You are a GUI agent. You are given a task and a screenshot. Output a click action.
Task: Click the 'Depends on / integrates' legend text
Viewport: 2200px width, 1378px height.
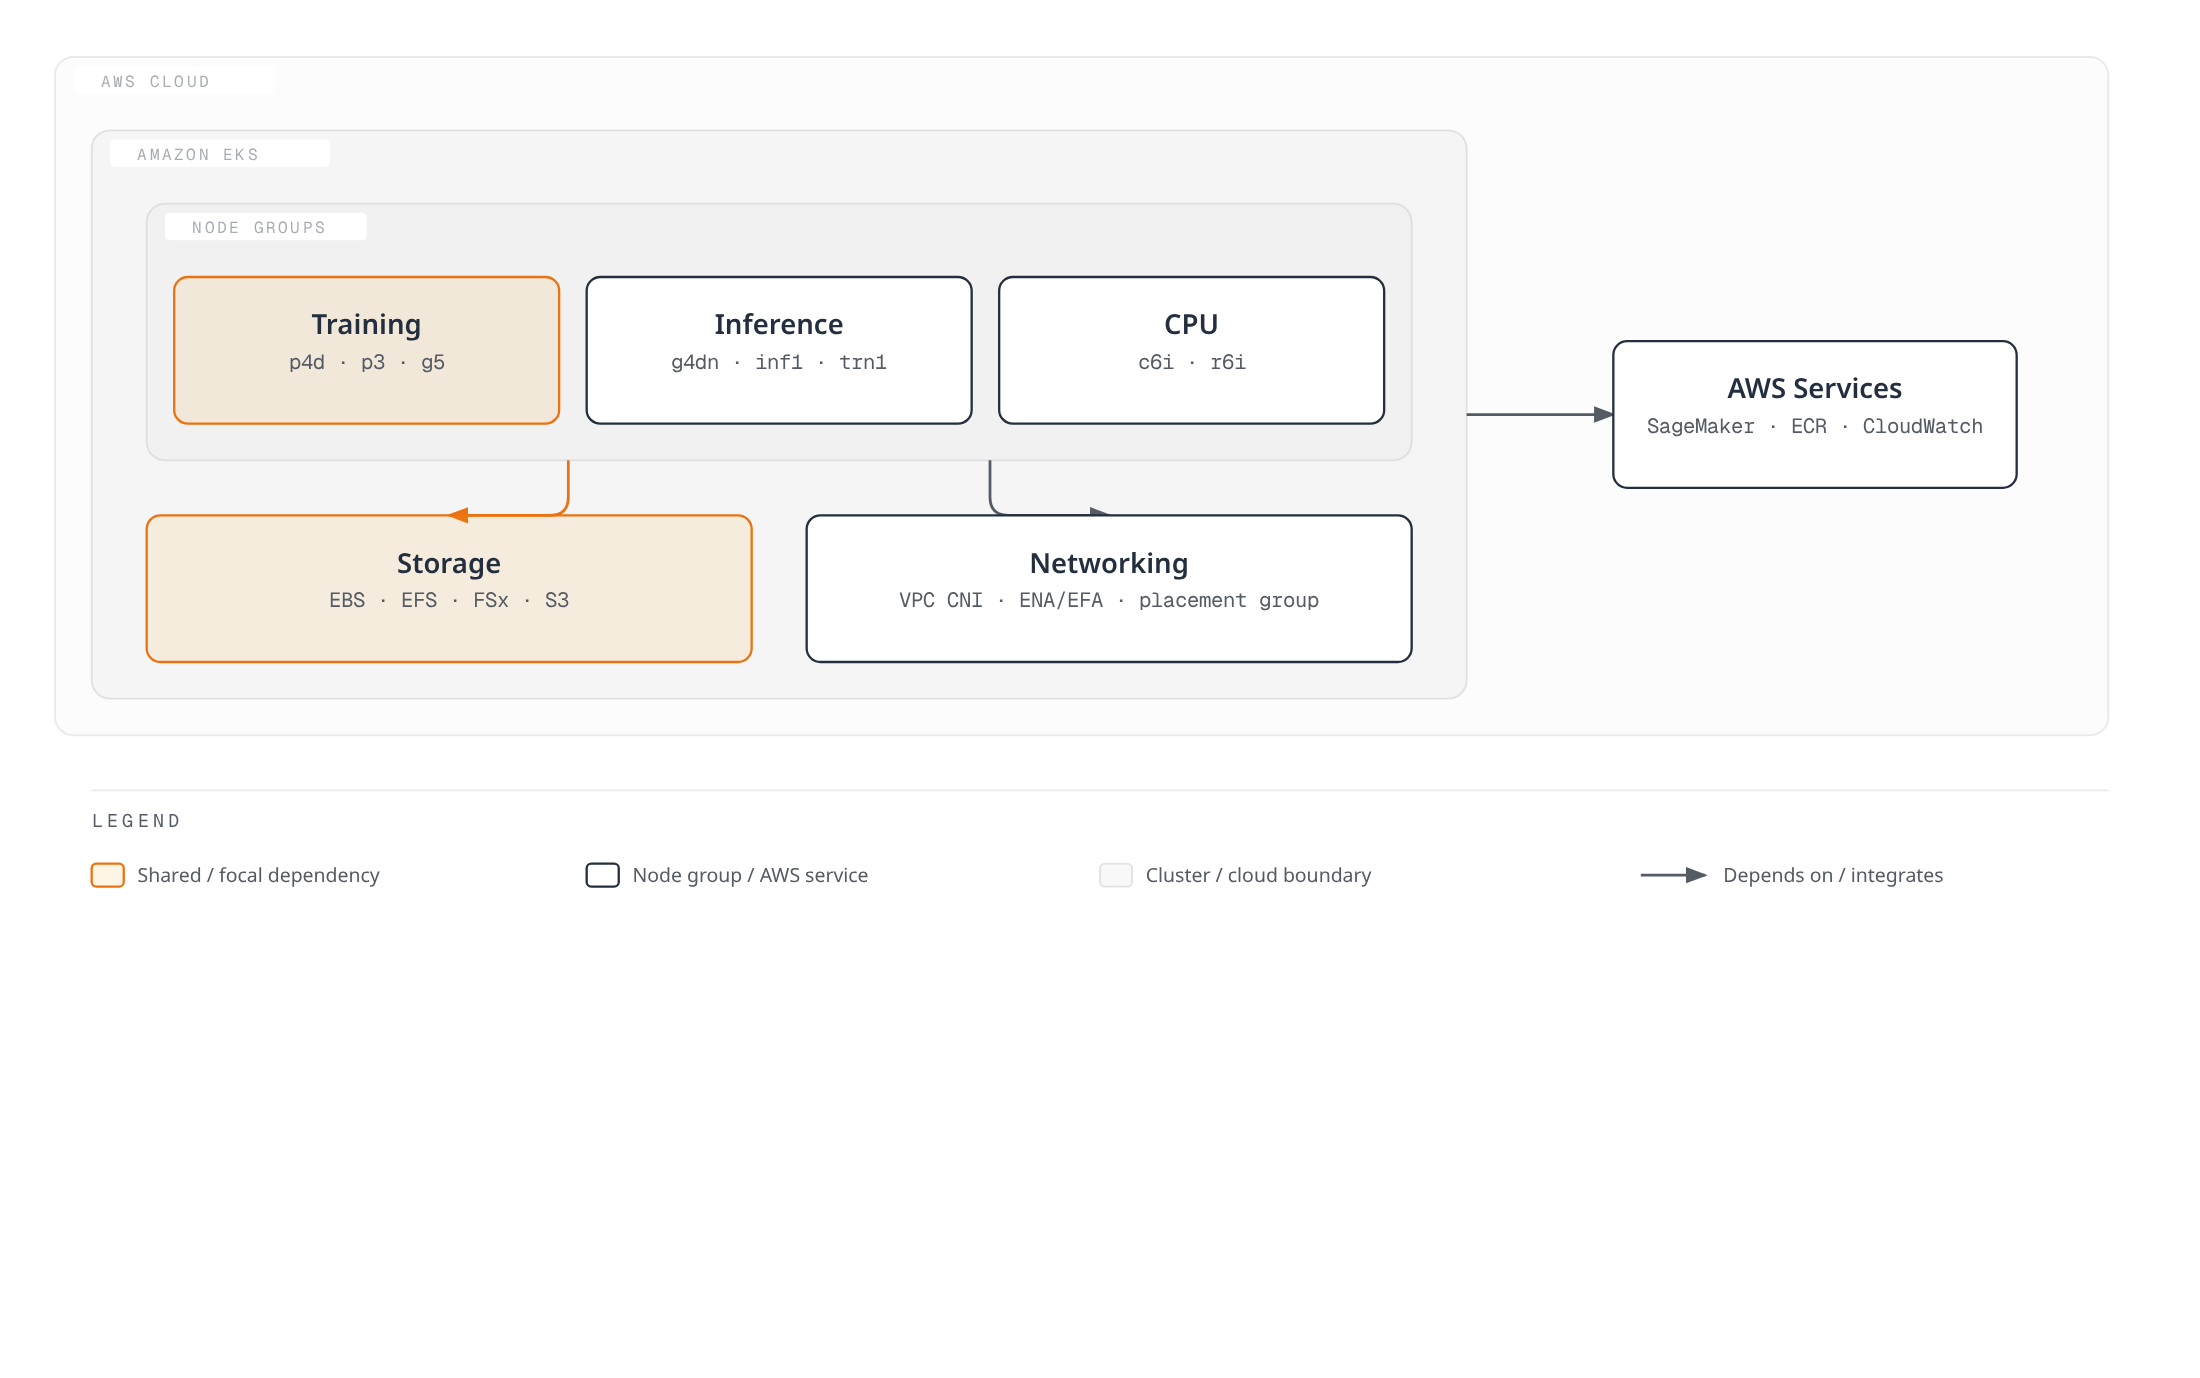pos(1833,875)
